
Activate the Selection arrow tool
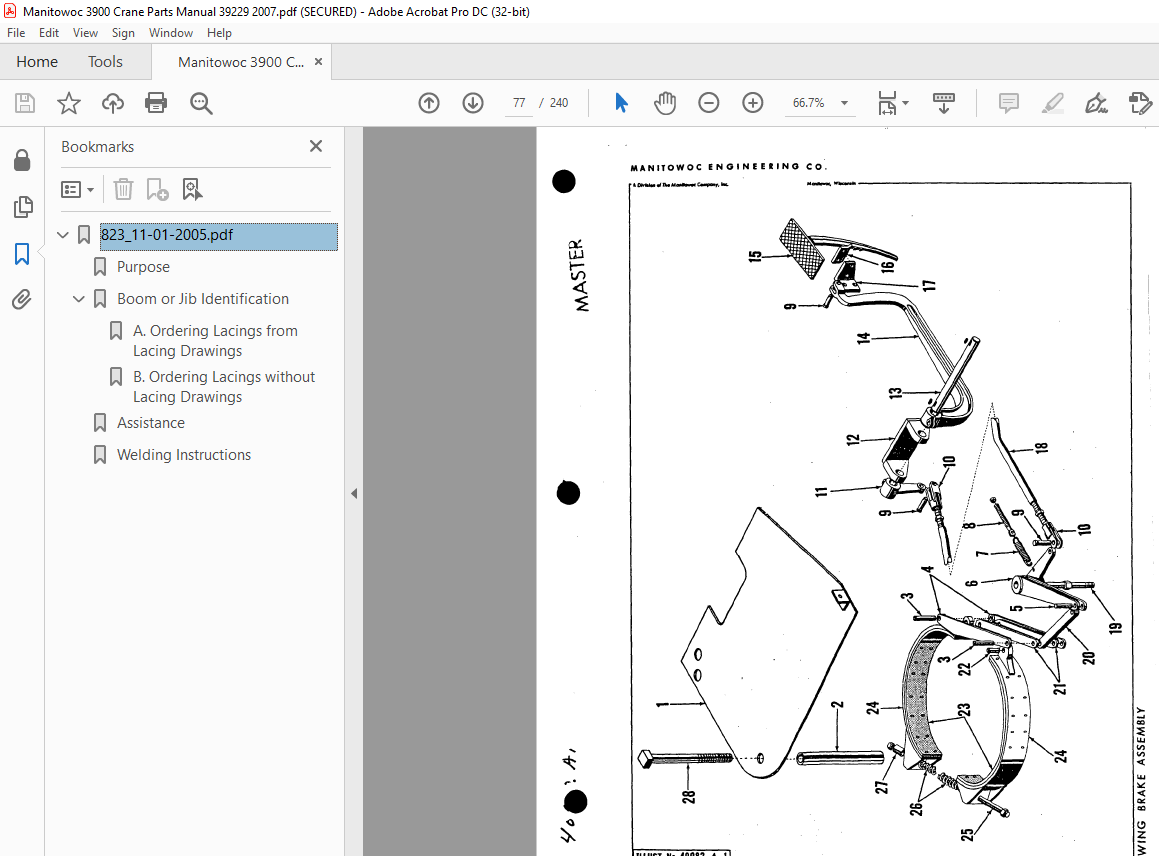coord(621,103)
